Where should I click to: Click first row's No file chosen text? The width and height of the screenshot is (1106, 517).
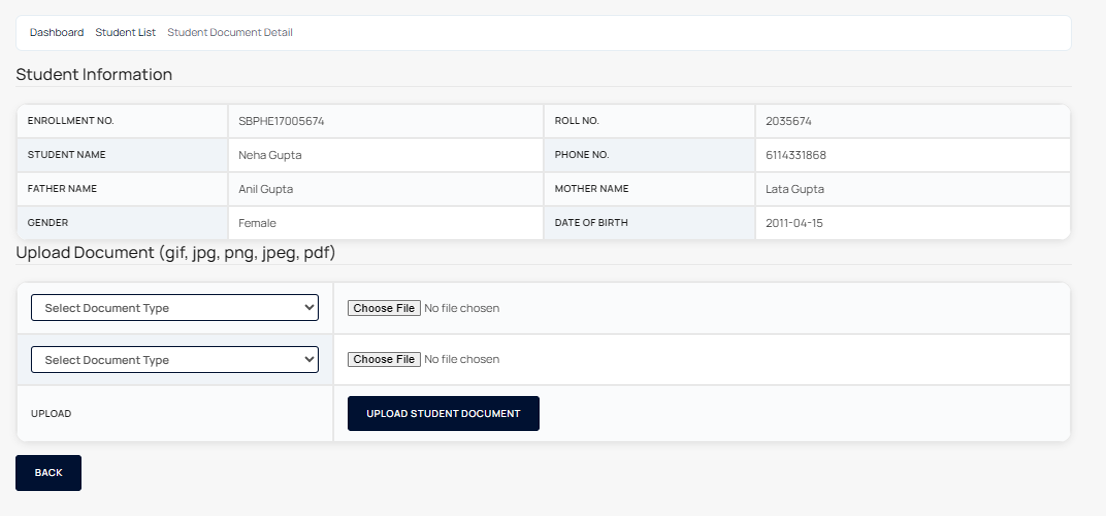click(x=461, y=308)
